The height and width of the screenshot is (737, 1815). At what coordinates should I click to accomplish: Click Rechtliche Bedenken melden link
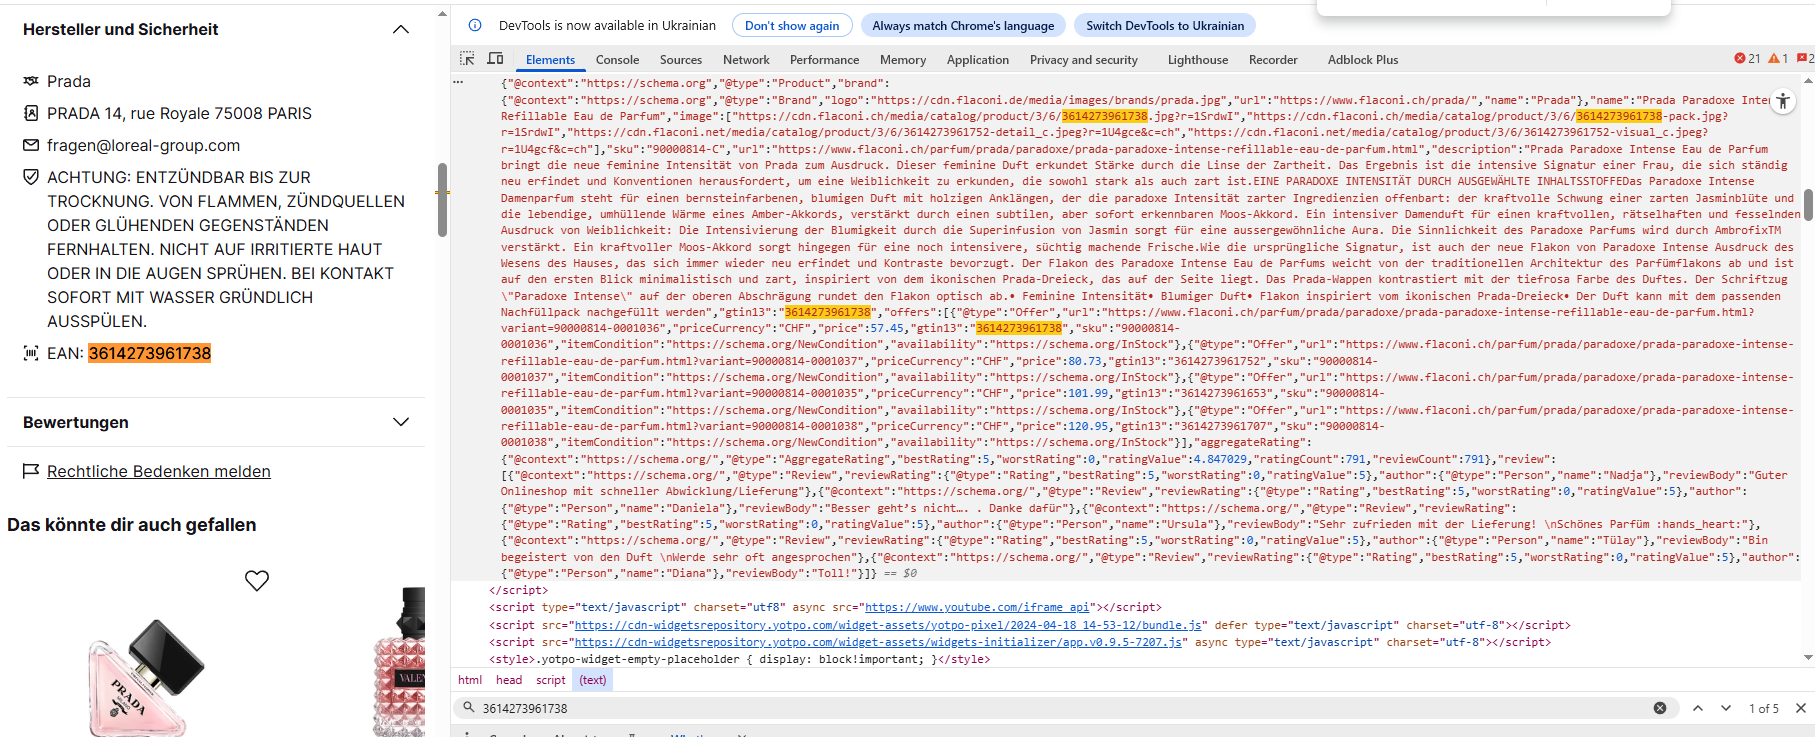[x=159, y=471]
